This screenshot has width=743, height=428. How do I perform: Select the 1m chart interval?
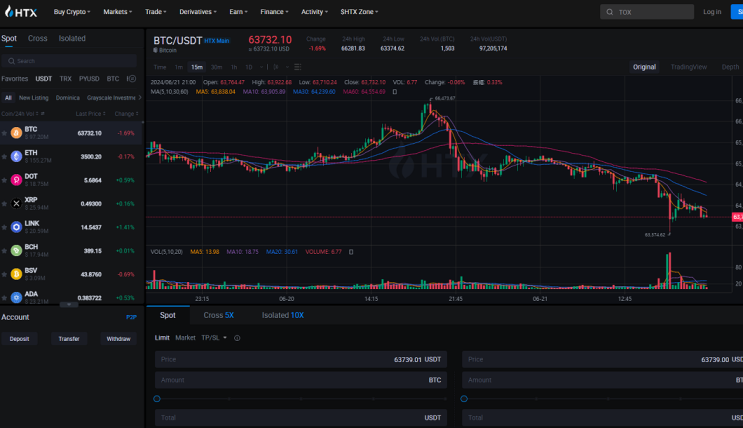(x=179, y=67)
